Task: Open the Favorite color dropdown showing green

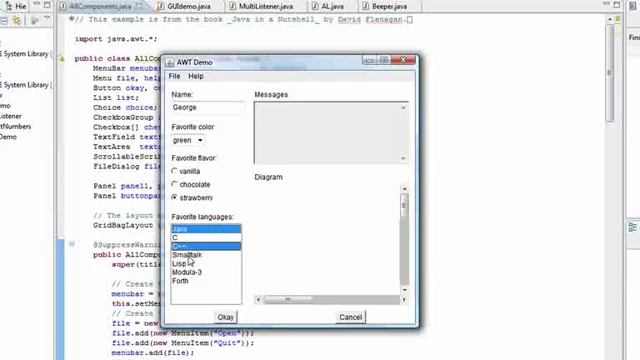Action: (188, 140)
